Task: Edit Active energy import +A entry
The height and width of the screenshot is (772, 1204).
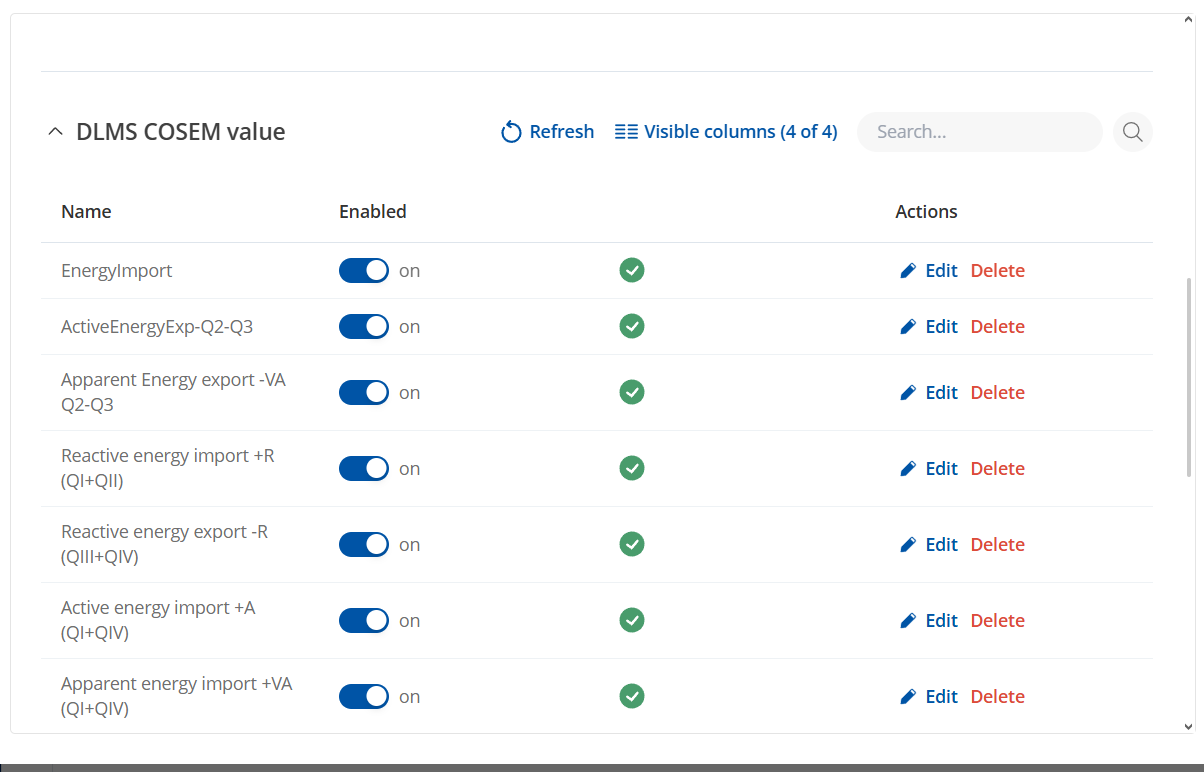Action: [x=929, y=621]
